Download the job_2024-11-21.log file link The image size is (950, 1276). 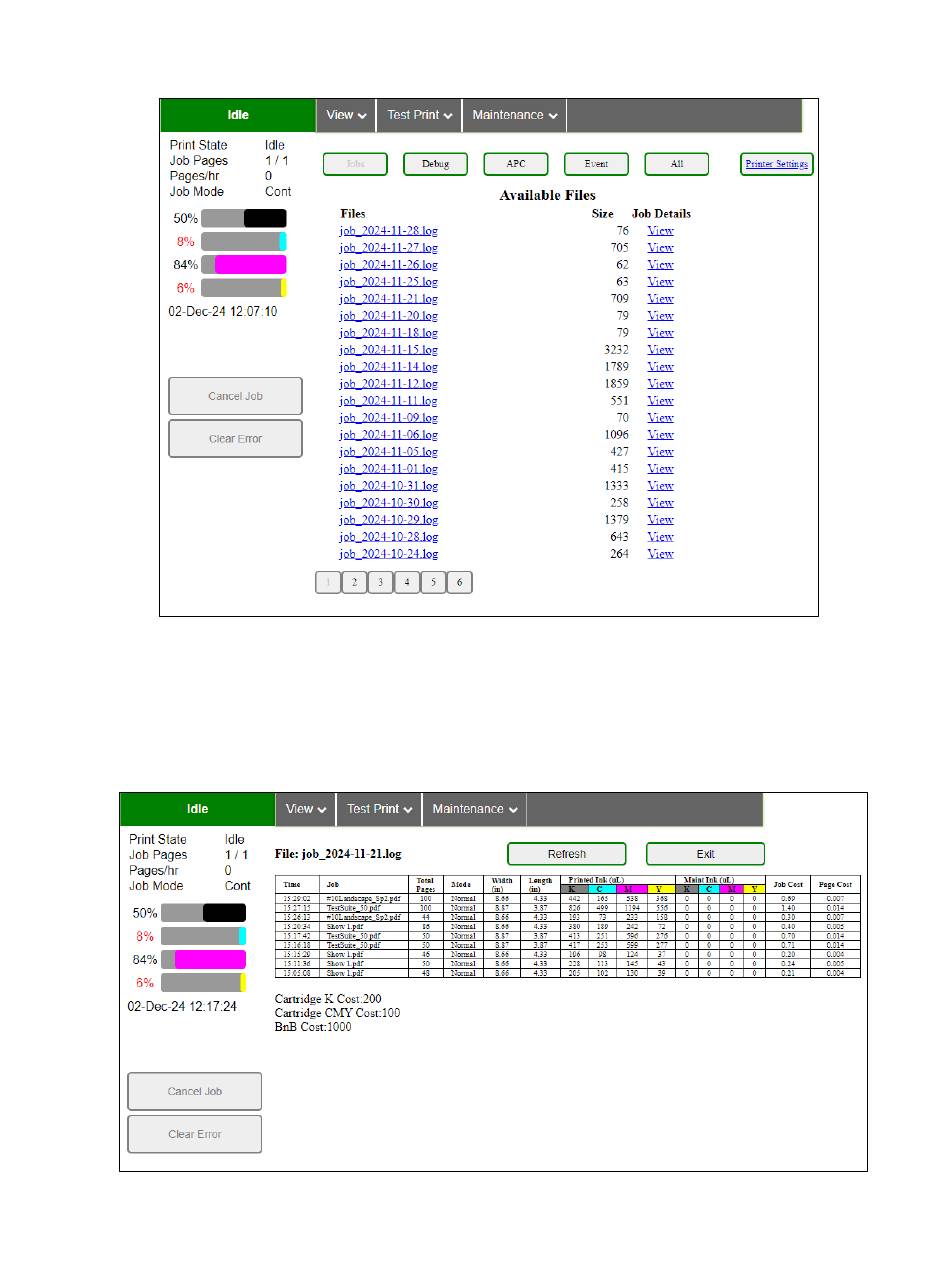(x=388, y=299)
